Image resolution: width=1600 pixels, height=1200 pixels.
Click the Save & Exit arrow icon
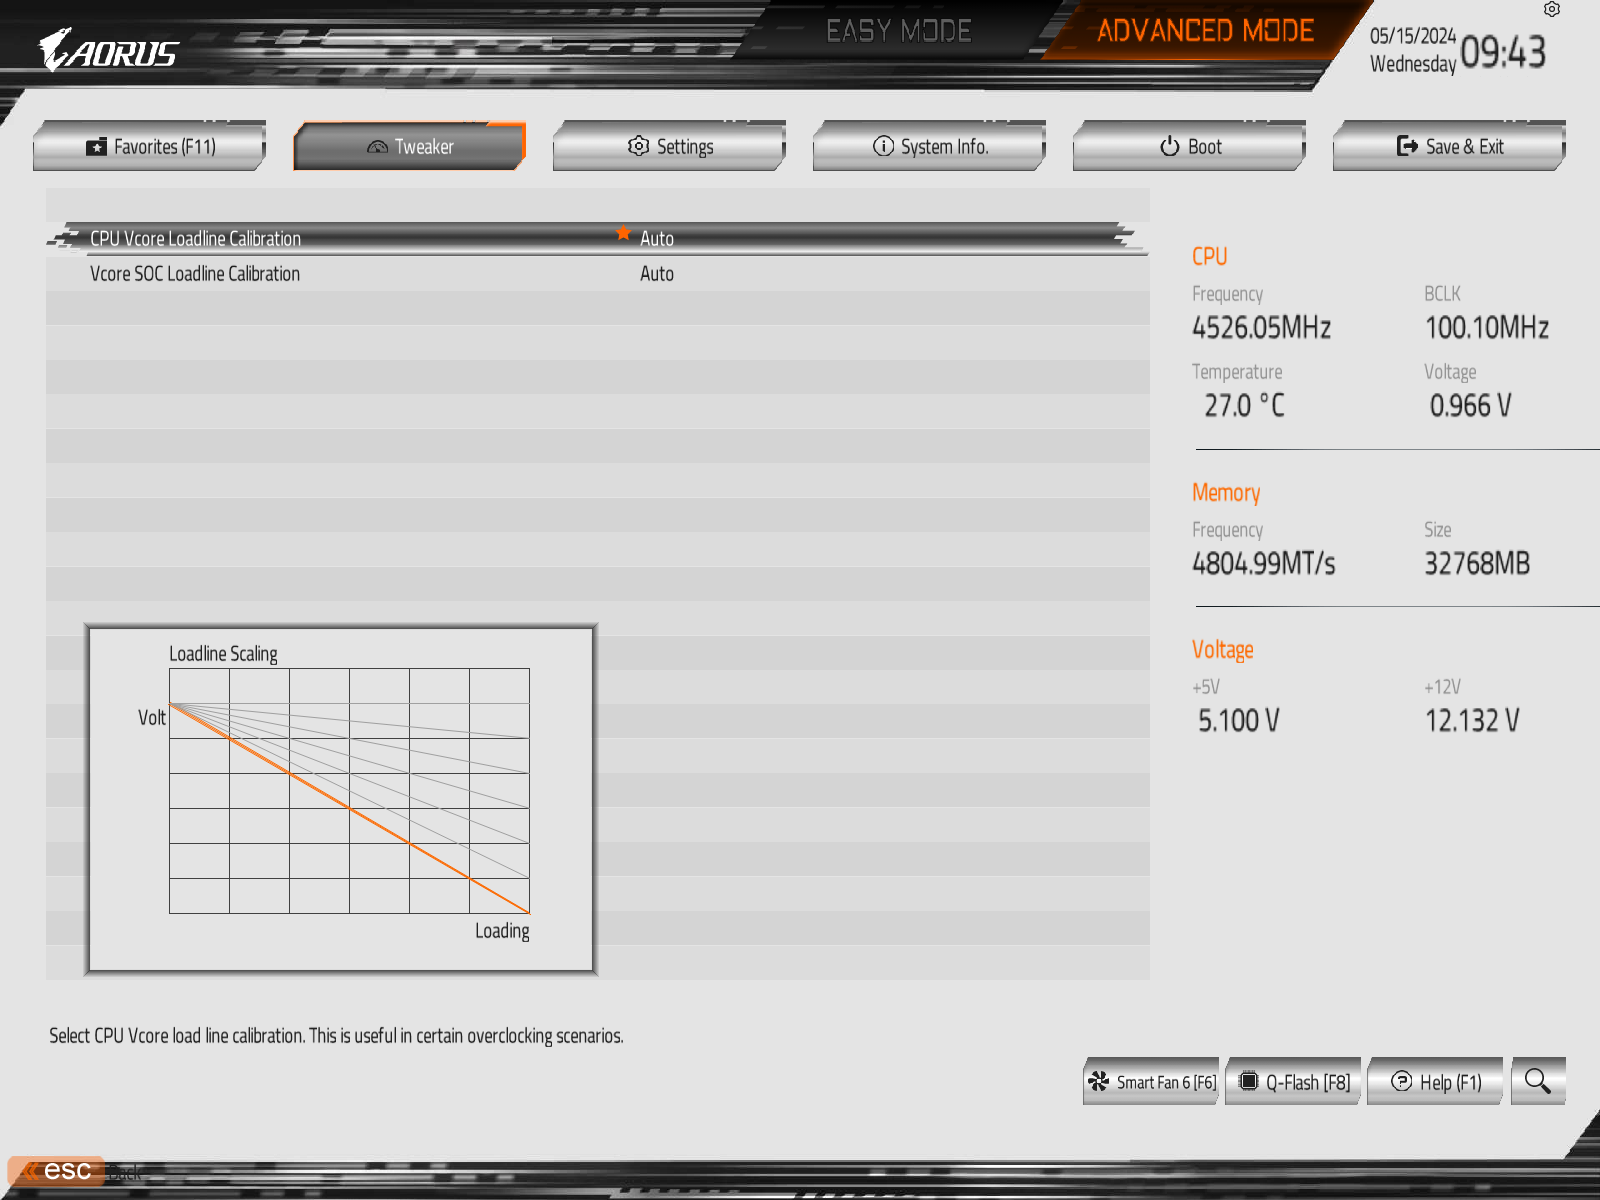tap(1407, 146)
